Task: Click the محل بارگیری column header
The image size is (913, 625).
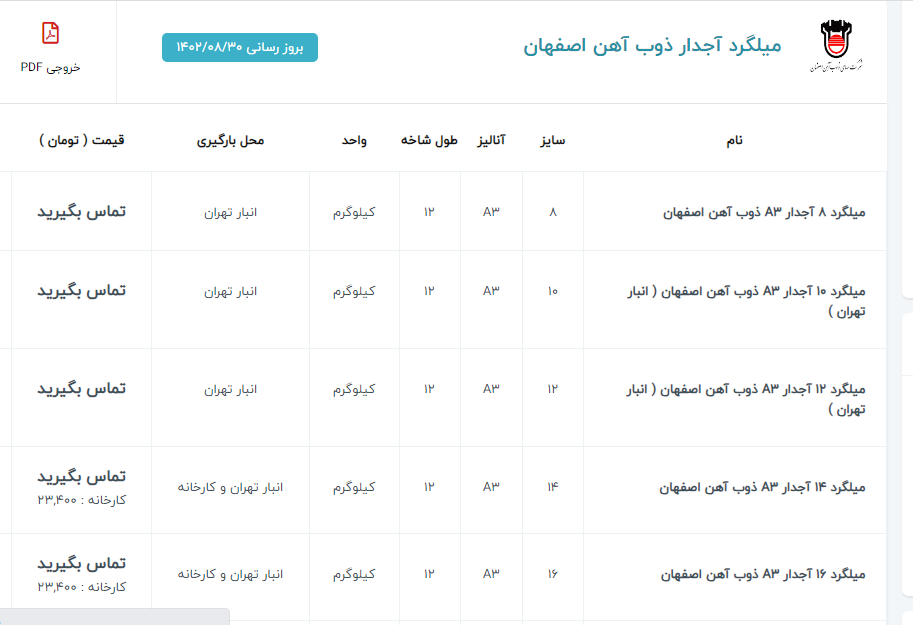Action: (230, 140)
